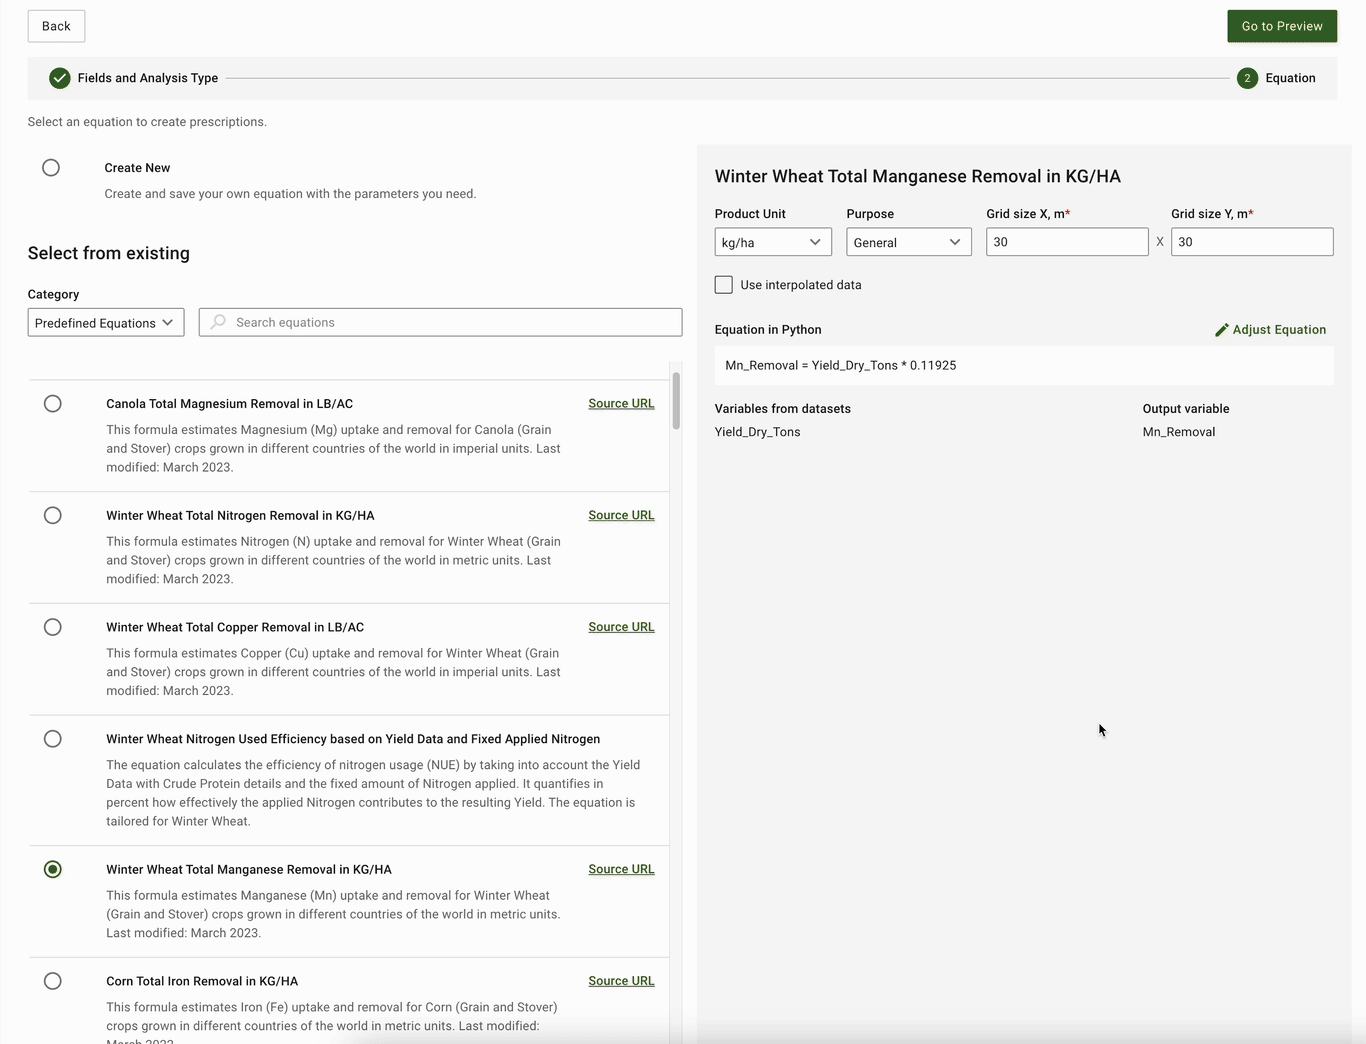1366x1044 pixels.
Task: Click the pencil icon beside Adjust Equation
Action: coord(1221,330)
